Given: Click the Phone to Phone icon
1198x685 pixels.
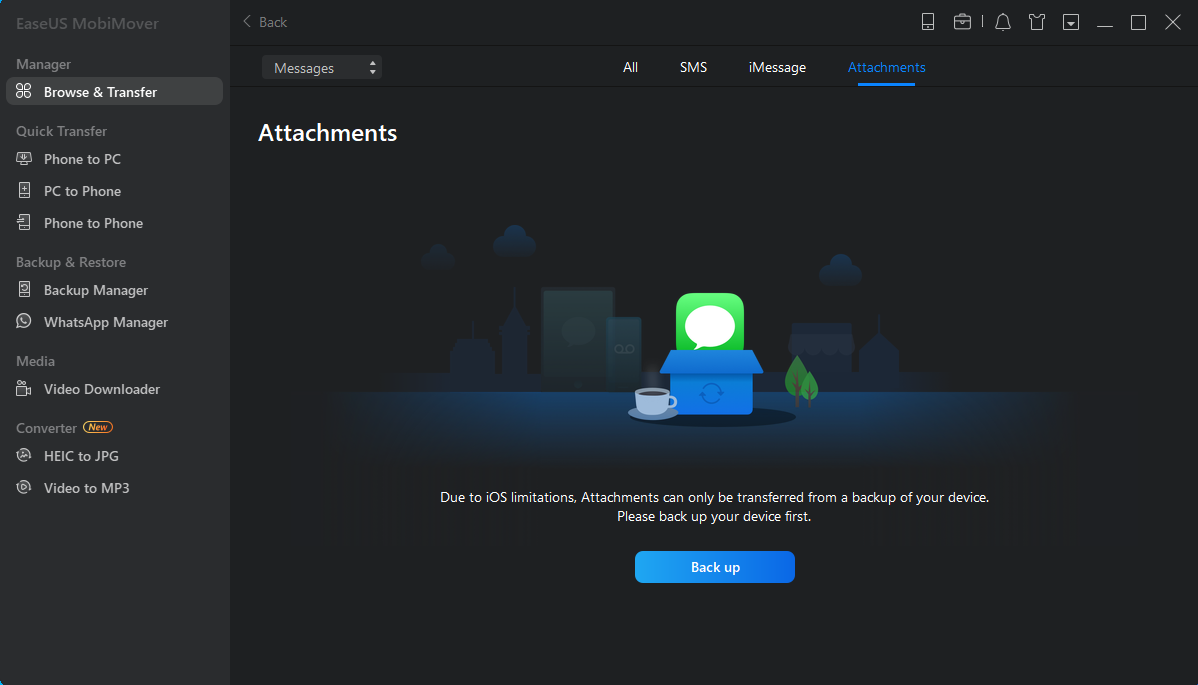Looking at the screenshot, I should click(x=24, y=222).
